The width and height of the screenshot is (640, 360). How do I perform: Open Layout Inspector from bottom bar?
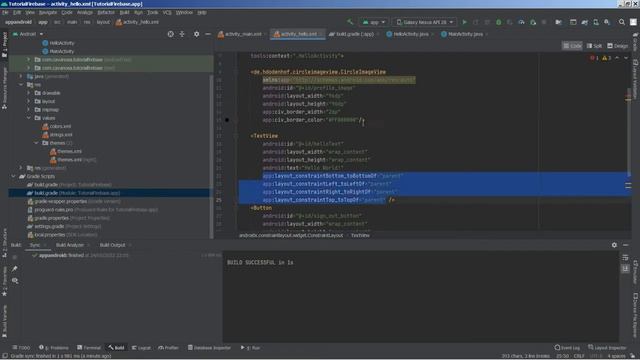(607, 348)
